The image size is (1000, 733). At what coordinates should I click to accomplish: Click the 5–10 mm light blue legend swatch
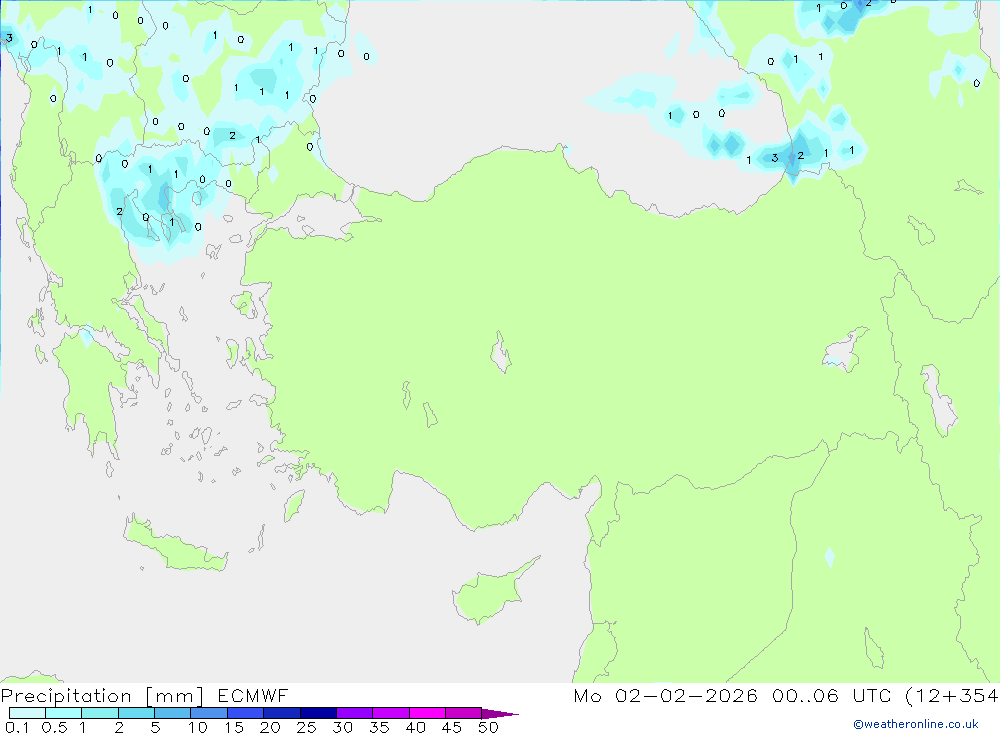pos(172,713)
